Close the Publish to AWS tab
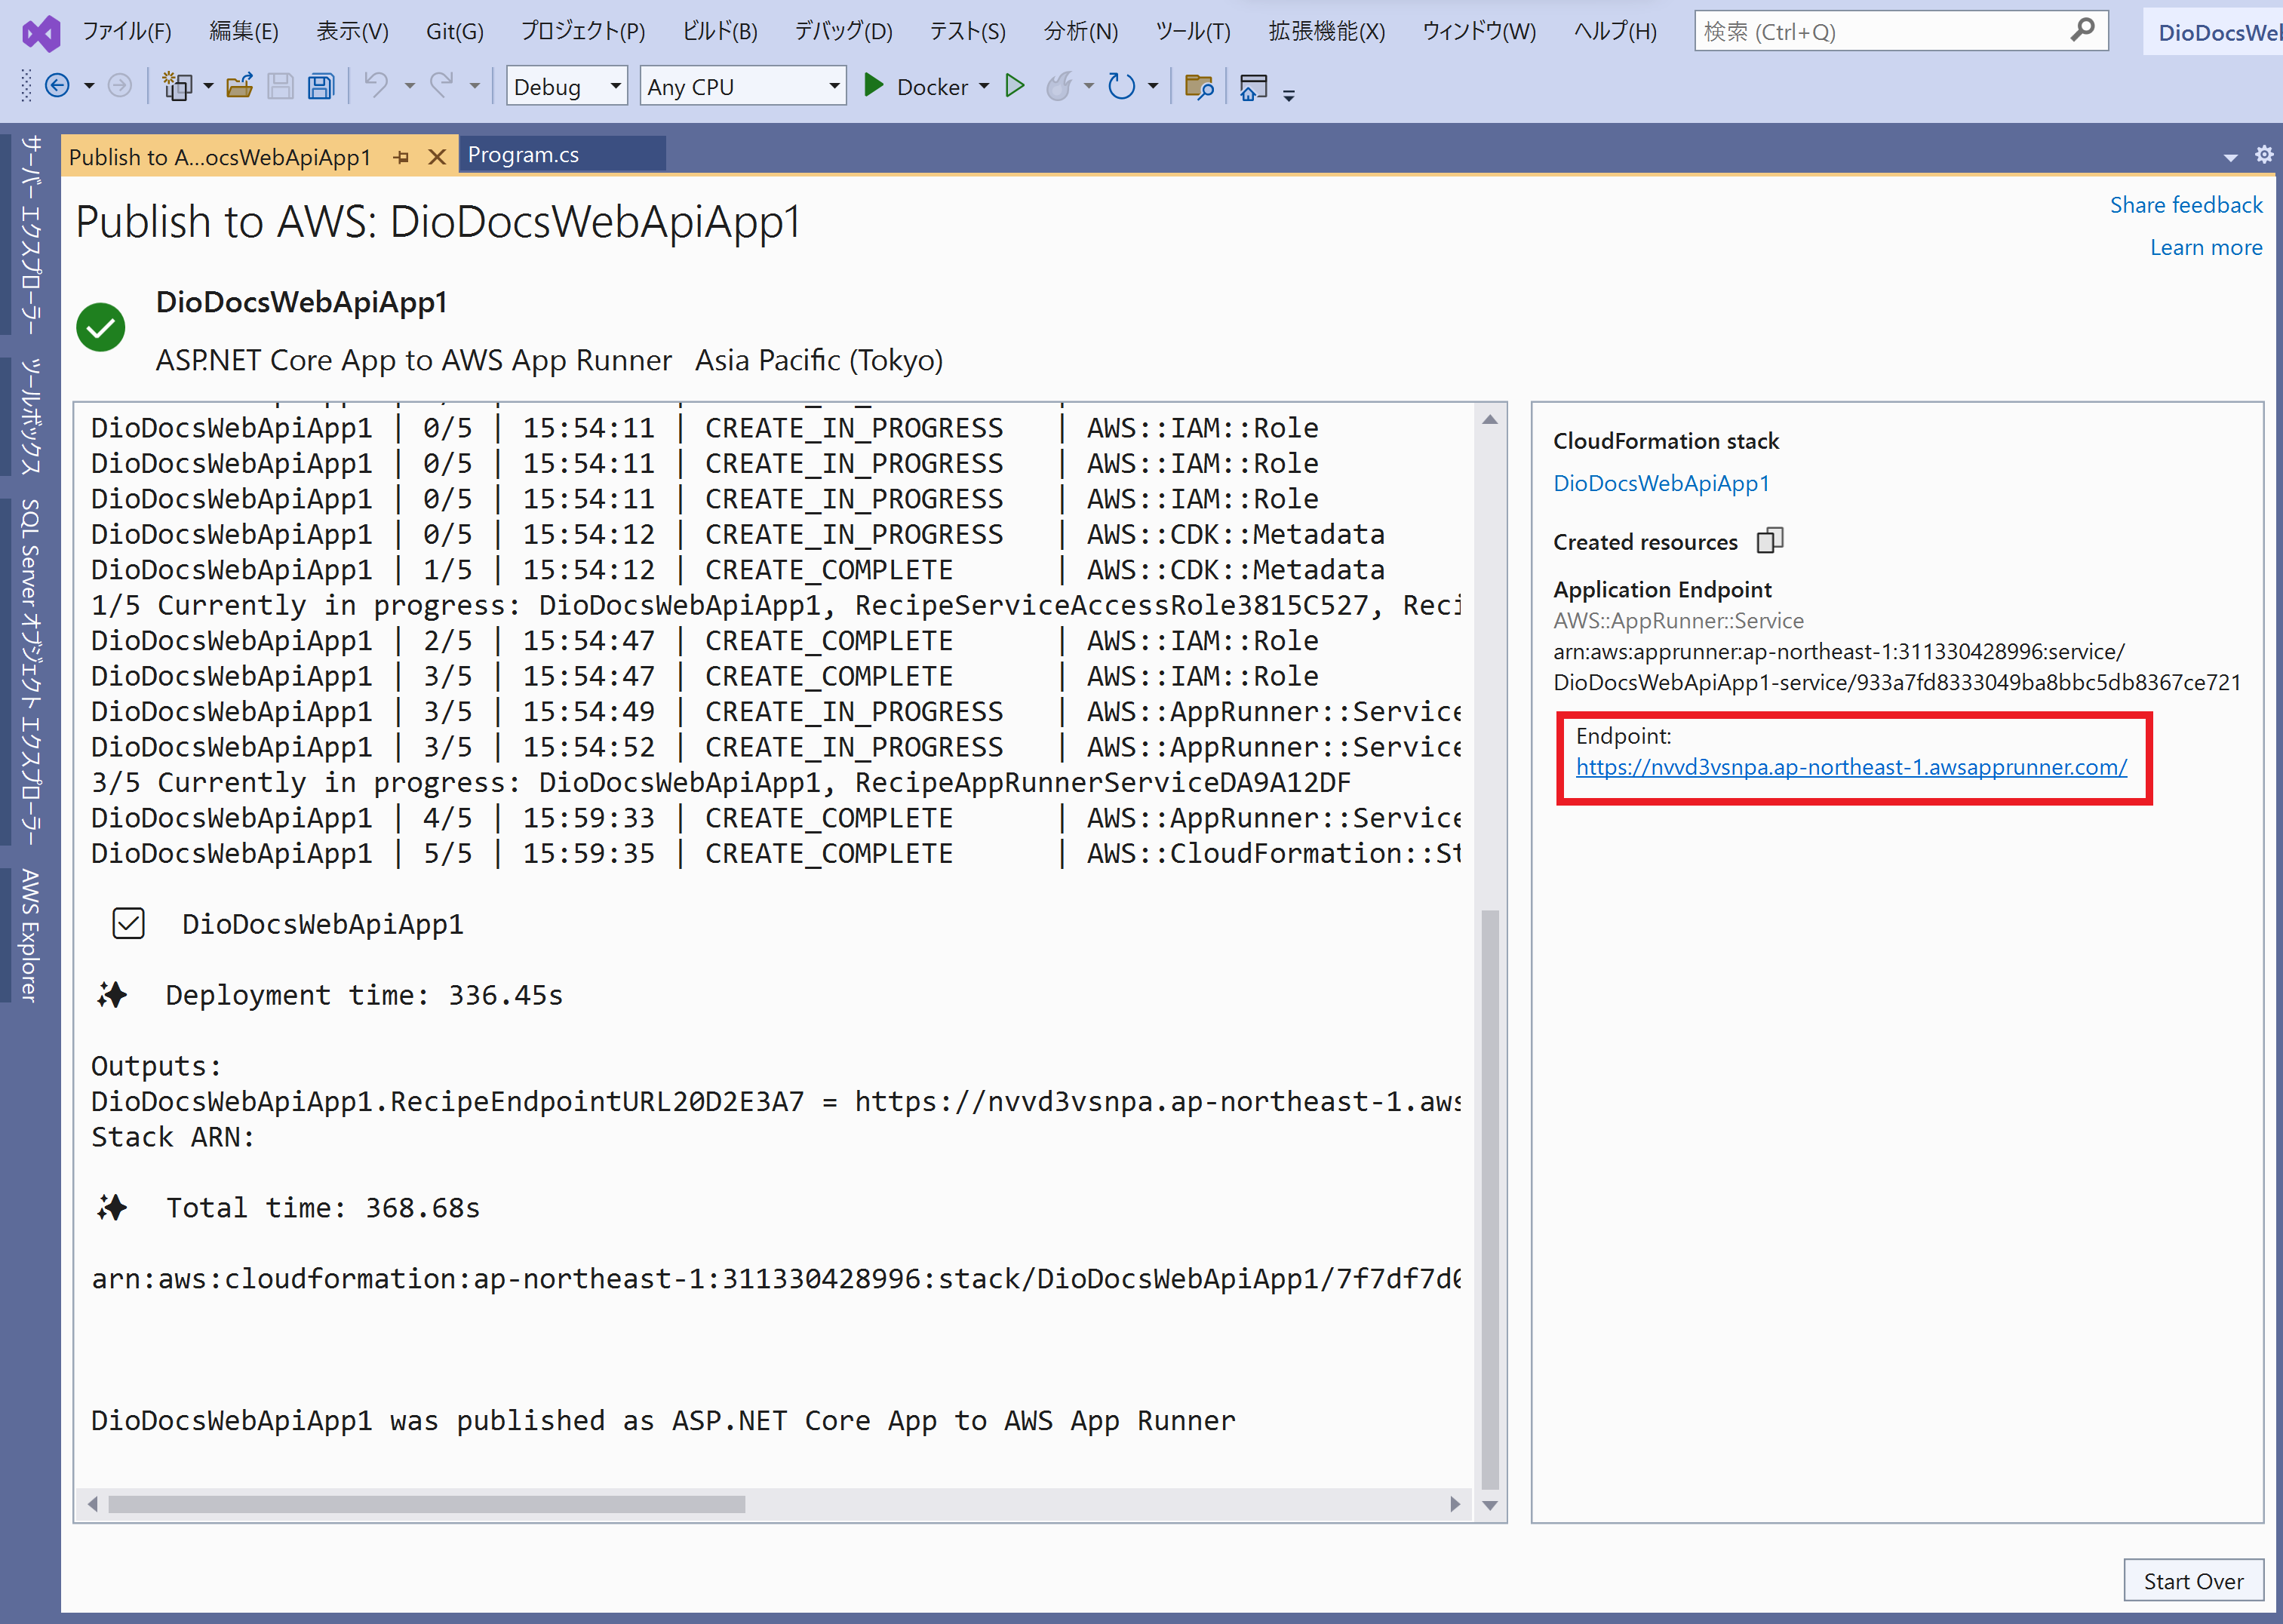Screen dimensions: 2283x1624 click(x=437, y=157)
